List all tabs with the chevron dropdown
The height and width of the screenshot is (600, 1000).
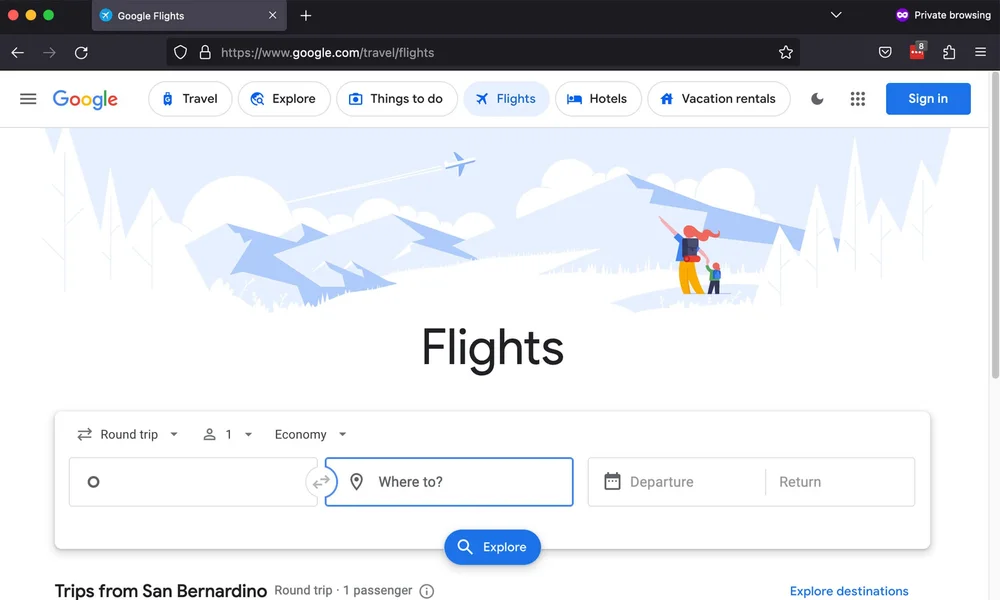click(x=836, y=15)
